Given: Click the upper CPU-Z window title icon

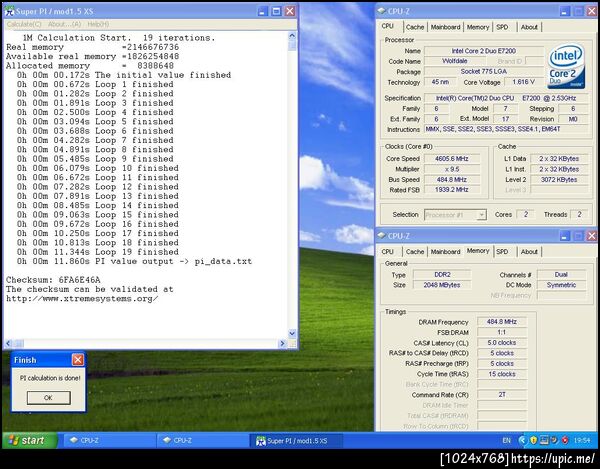Looking at the screenshot, I should [x=381, y=11].
